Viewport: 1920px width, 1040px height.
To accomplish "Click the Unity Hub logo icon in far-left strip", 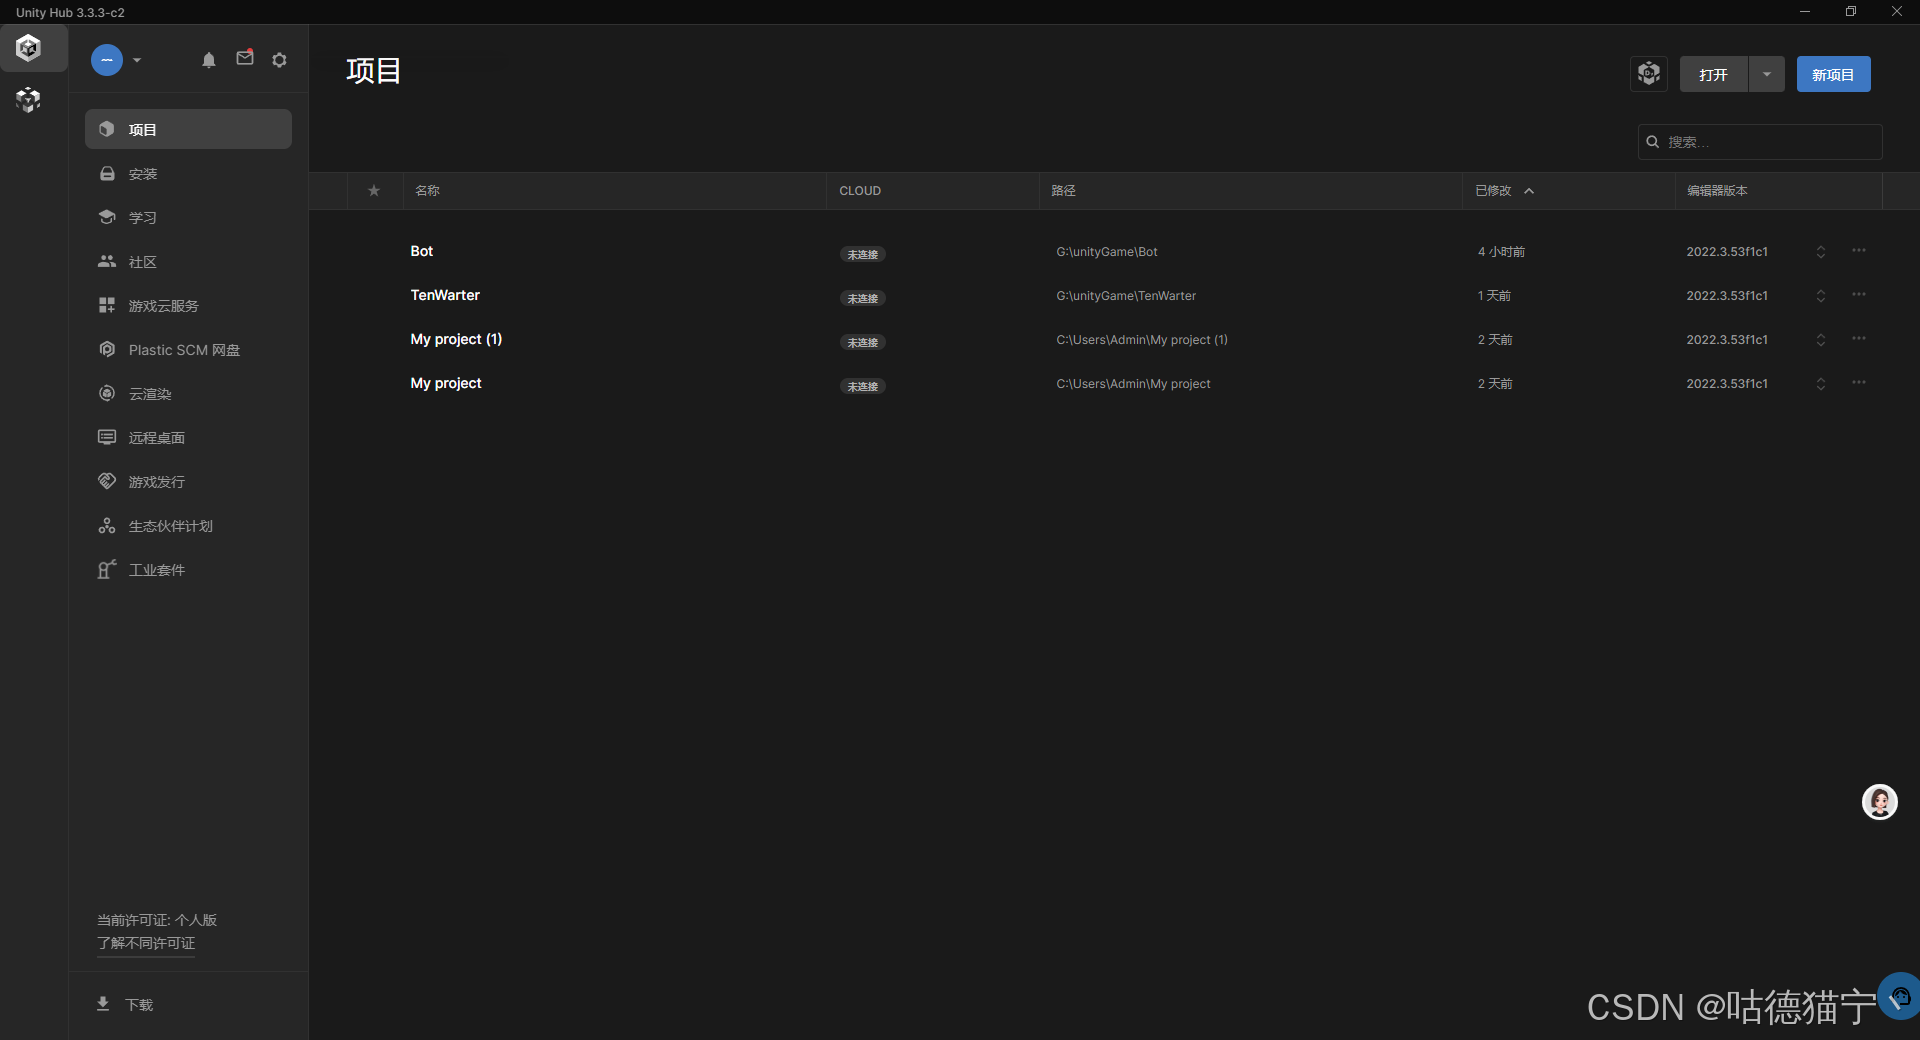I will click(29, 48).
